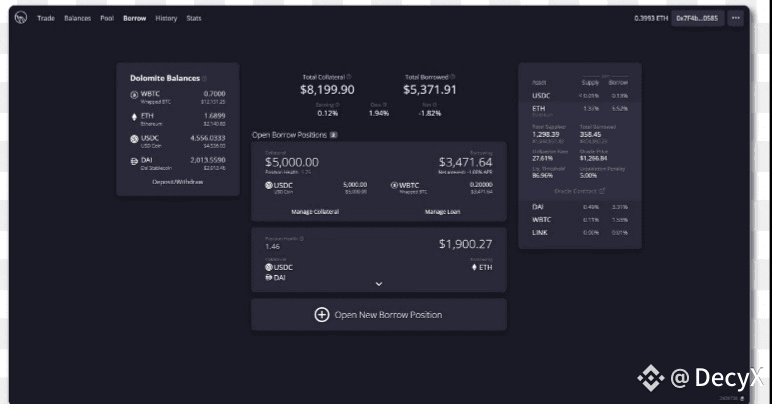The width and height of the screenshot is (772, 404).
Task: Click the WBTC coin icon in Dolomite Balances
Action: [x=134, y=95]
